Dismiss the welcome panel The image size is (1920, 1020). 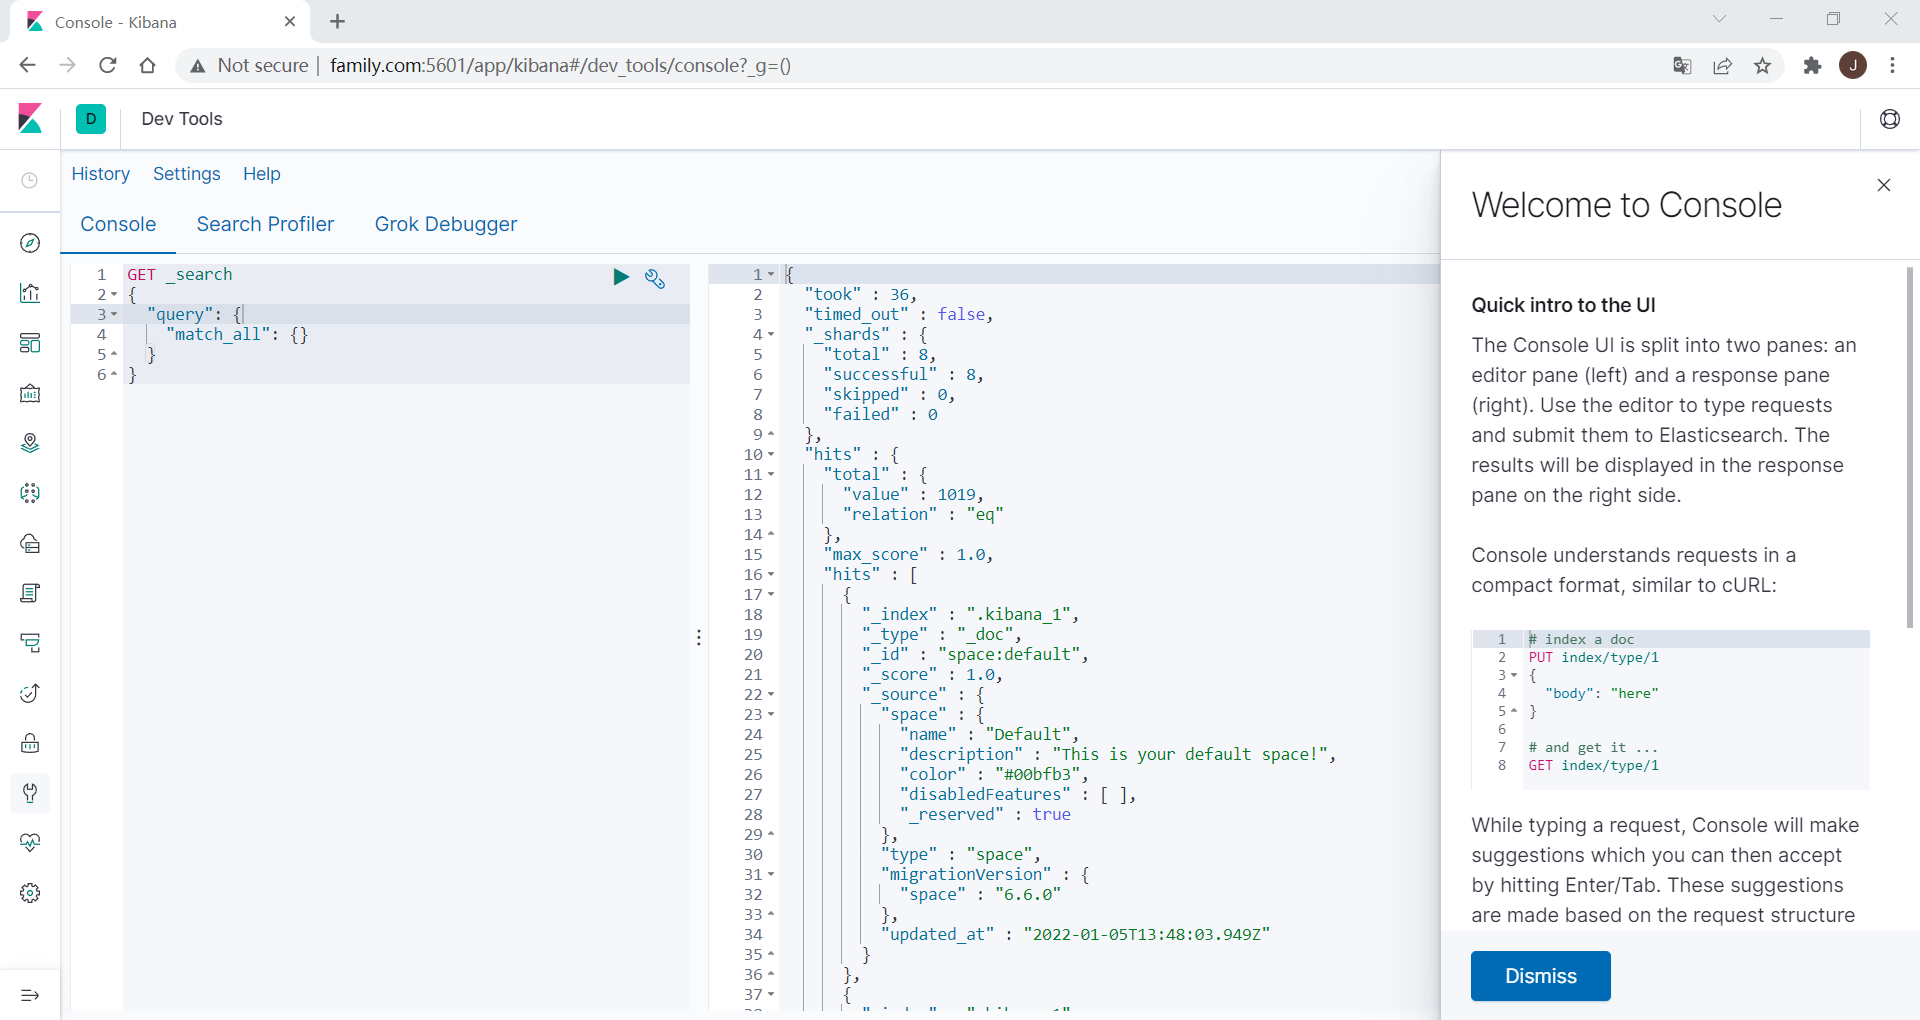1540,976
